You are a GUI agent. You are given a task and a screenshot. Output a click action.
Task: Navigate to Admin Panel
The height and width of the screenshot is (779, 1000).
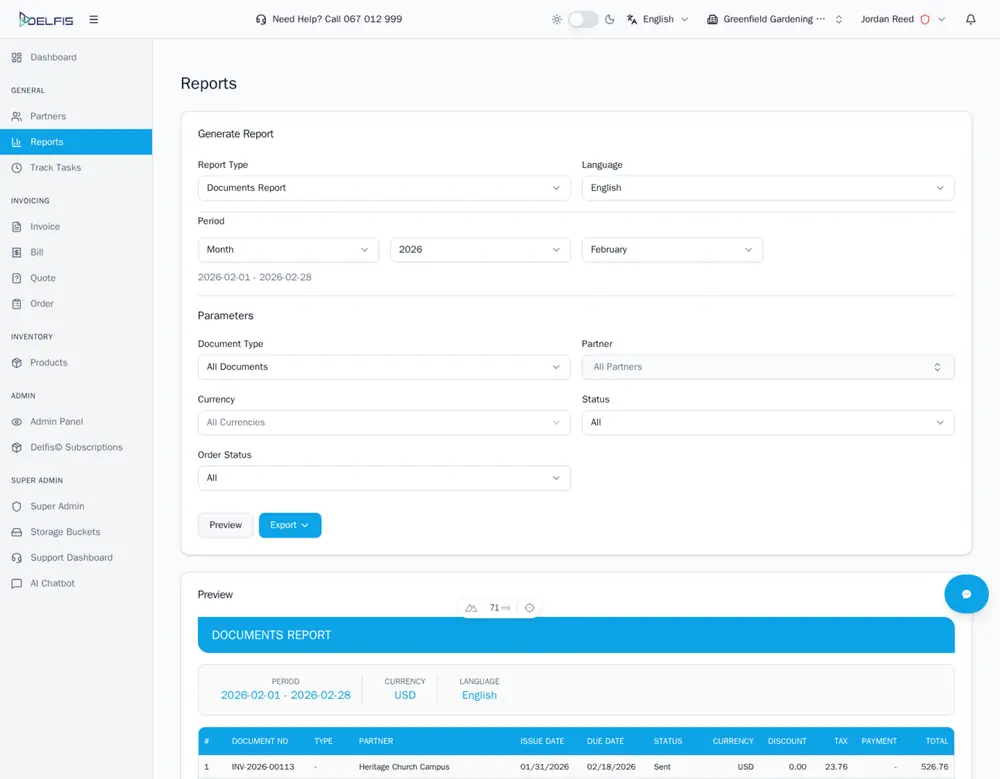tap(56, 422)
